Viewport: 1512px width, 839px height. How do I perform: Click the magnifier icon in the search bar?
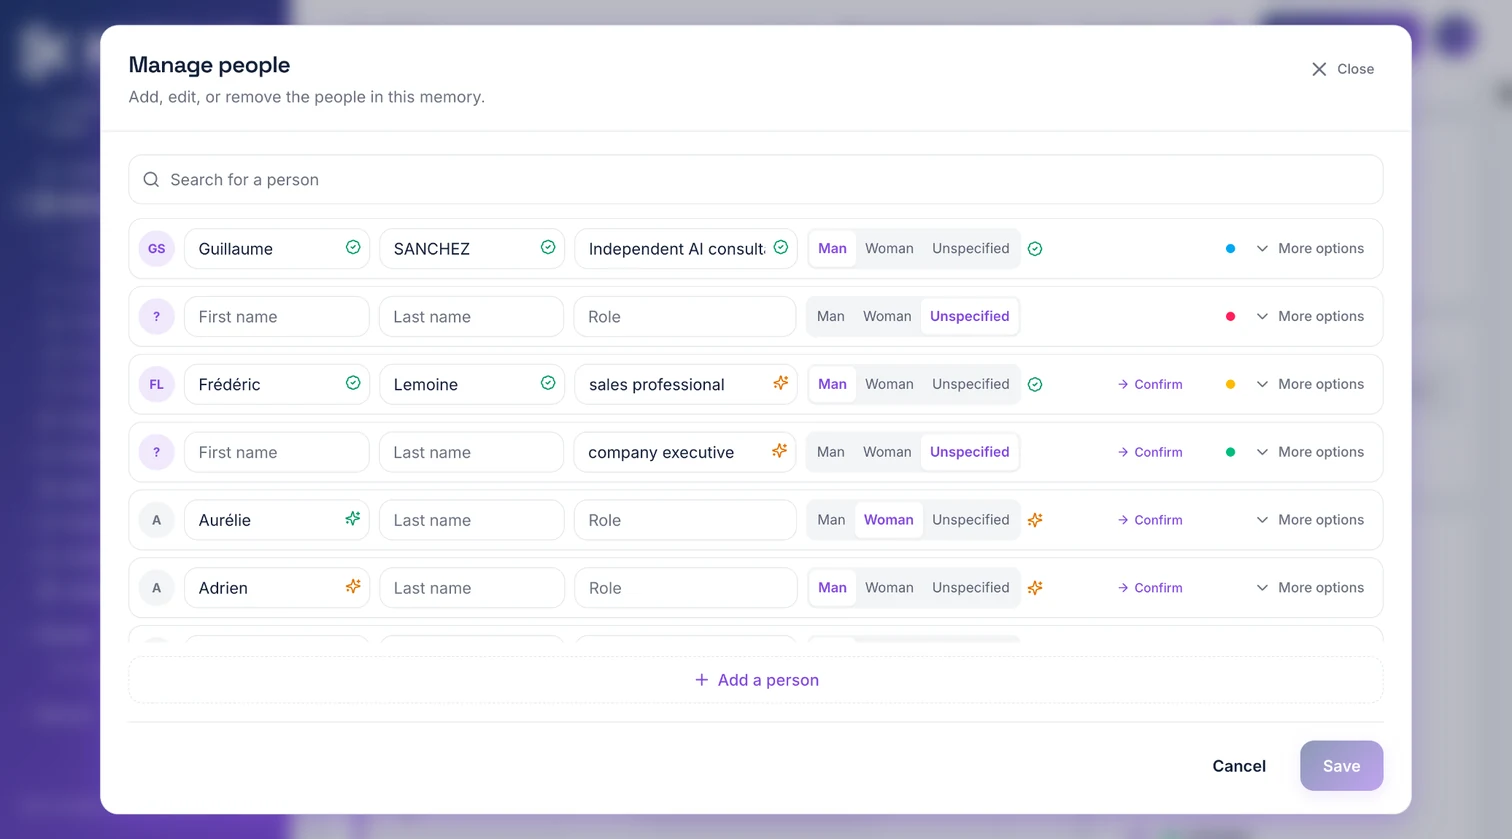coord(151,180)
